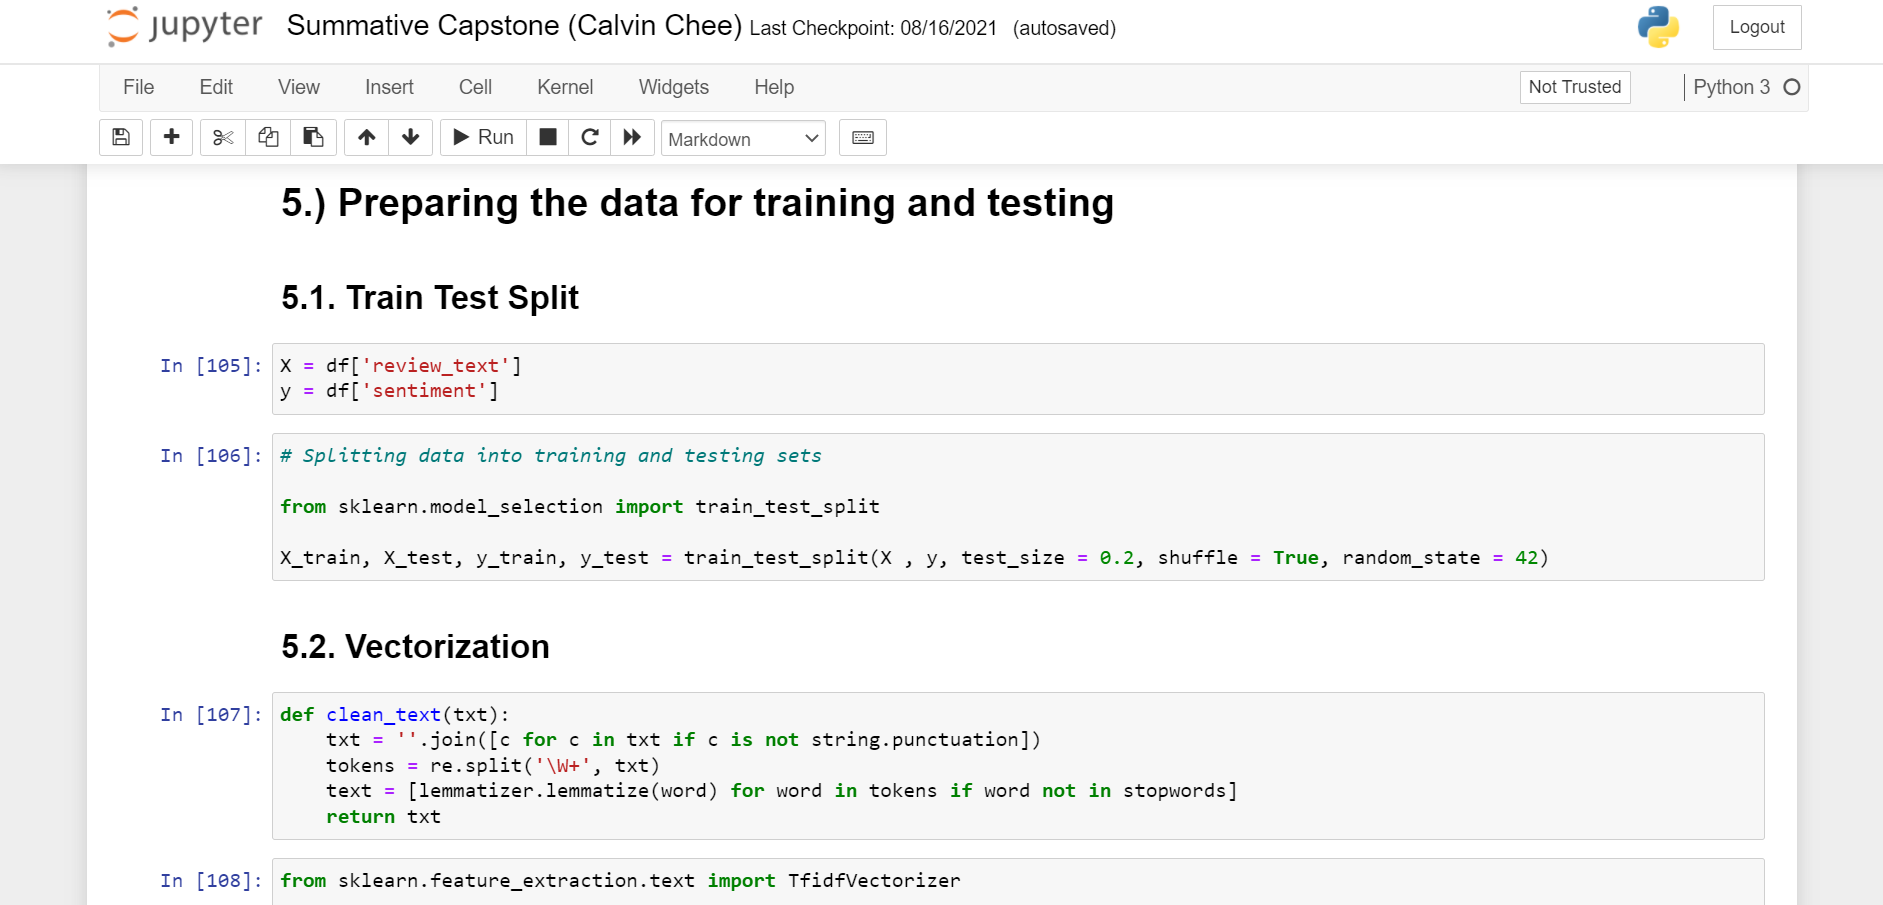
Task: Click the Logout button
Action: point(1756,27)
